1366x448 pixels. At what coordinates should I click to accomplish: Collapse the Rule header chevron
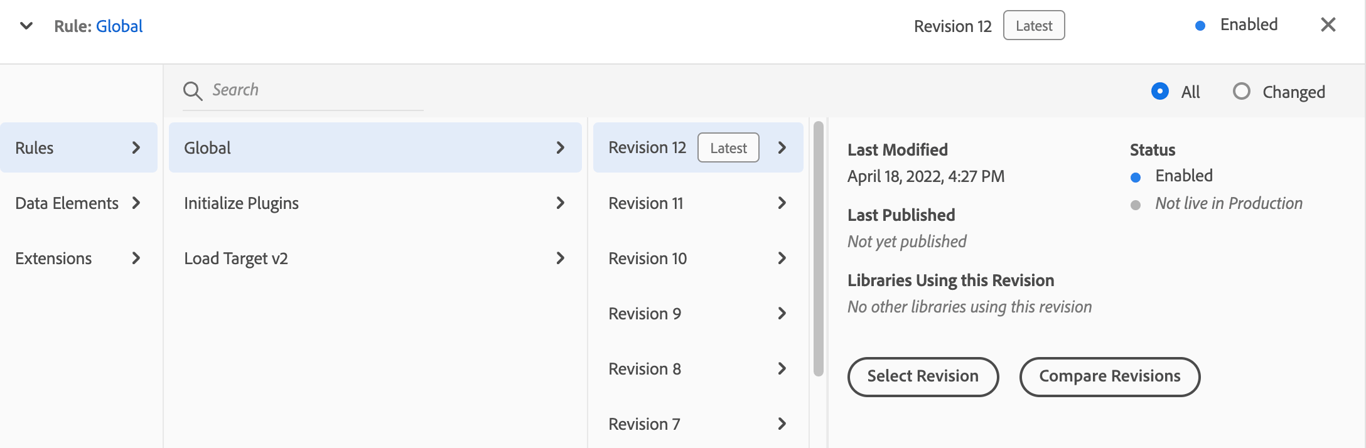point(27,26)
